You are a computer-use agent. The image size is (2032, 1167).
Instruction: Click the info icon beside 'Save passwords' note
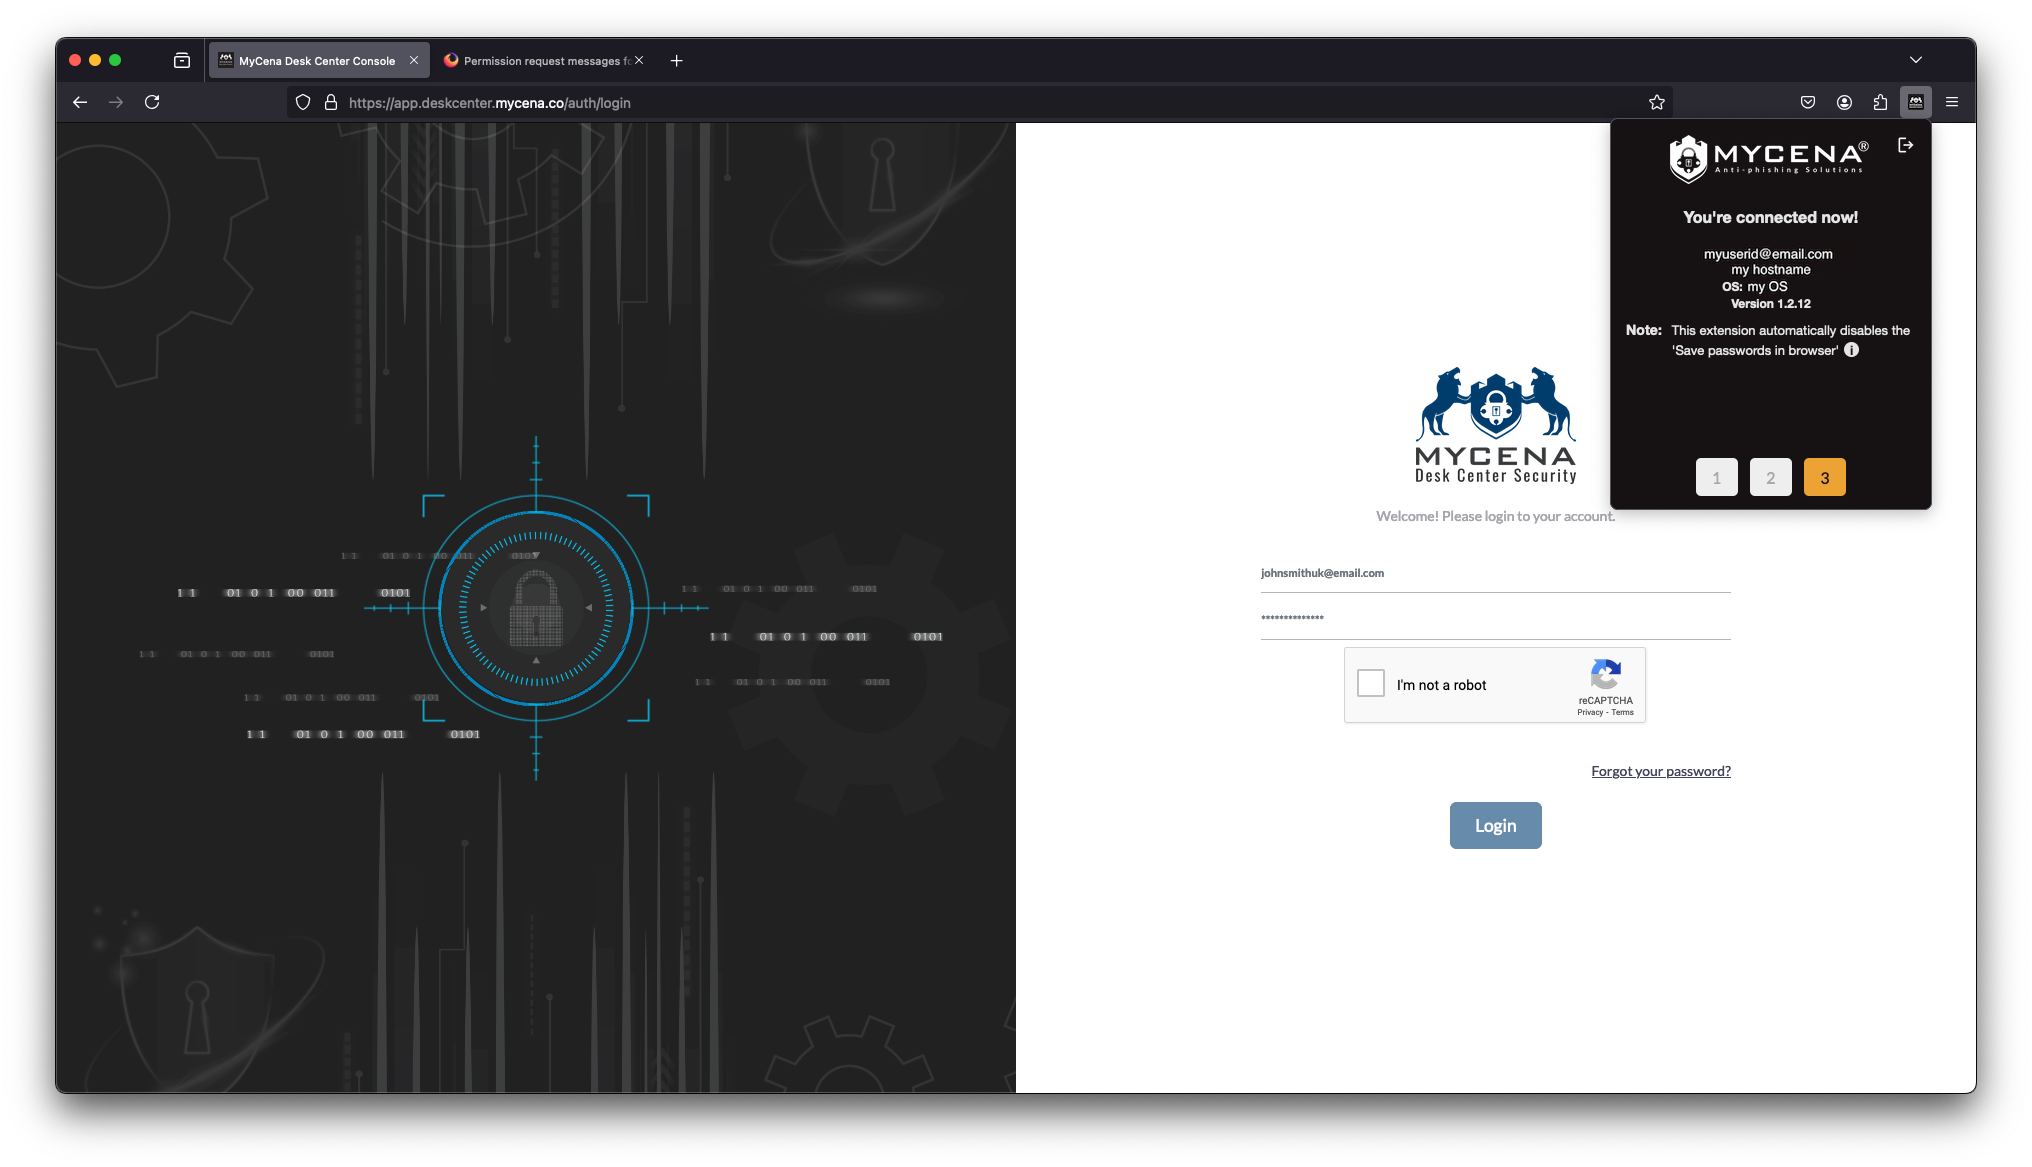(1851, 350)
